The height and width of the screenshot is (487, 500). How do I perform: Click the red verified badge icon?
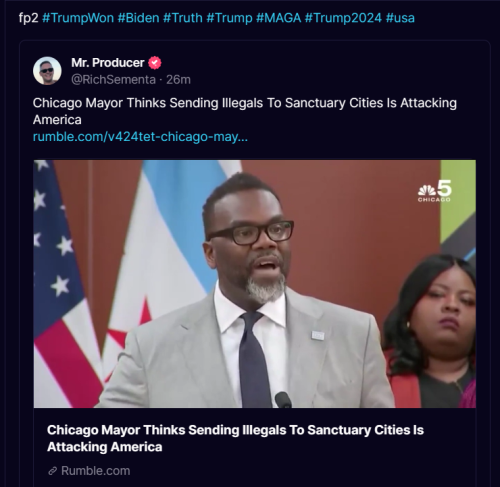[154, 63]
